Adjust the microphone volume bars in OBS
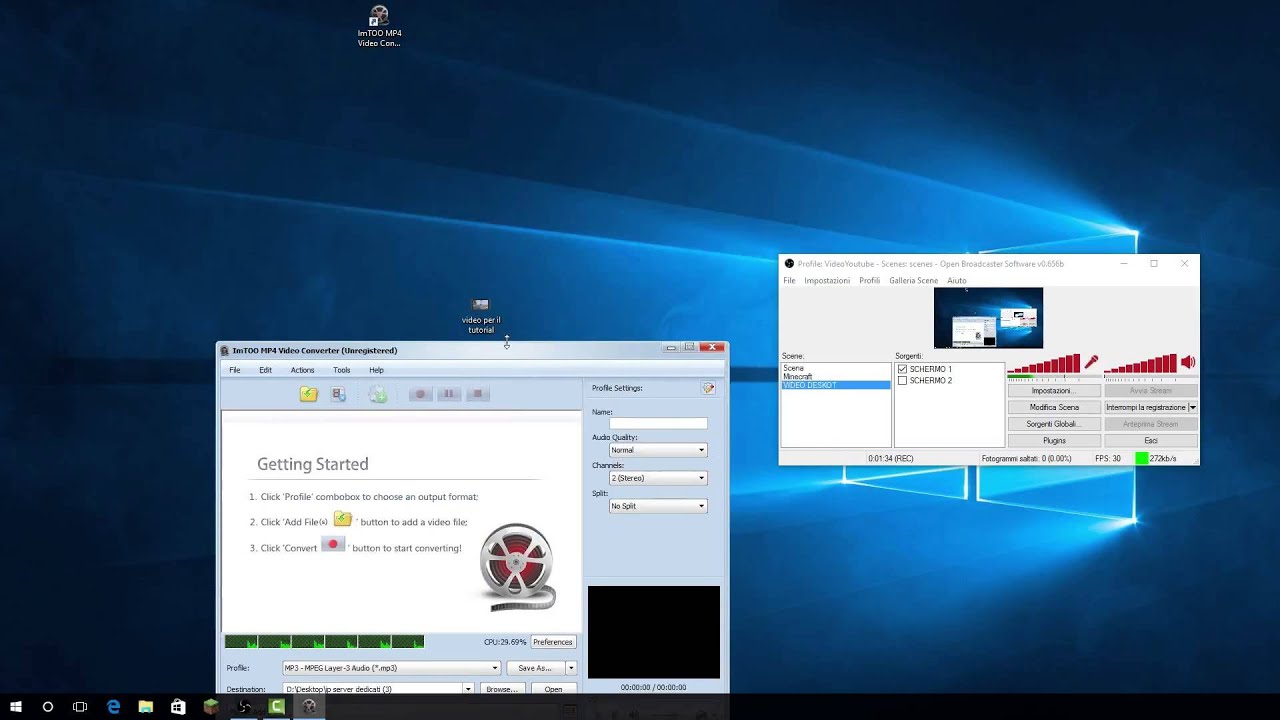The height and width of the screenshot is (720, 1280). (1044, 364)
